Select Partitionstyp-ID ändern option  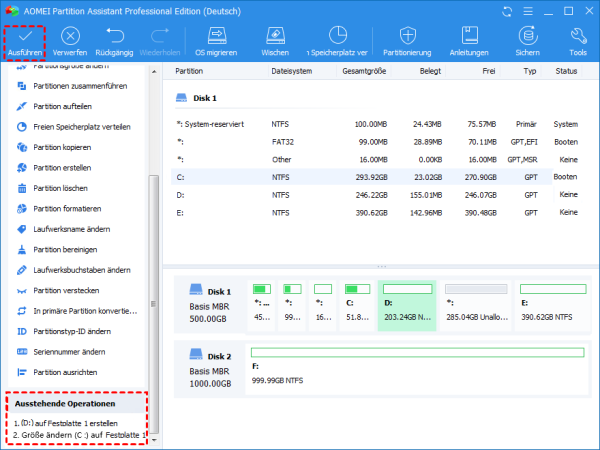pos(64,332)
